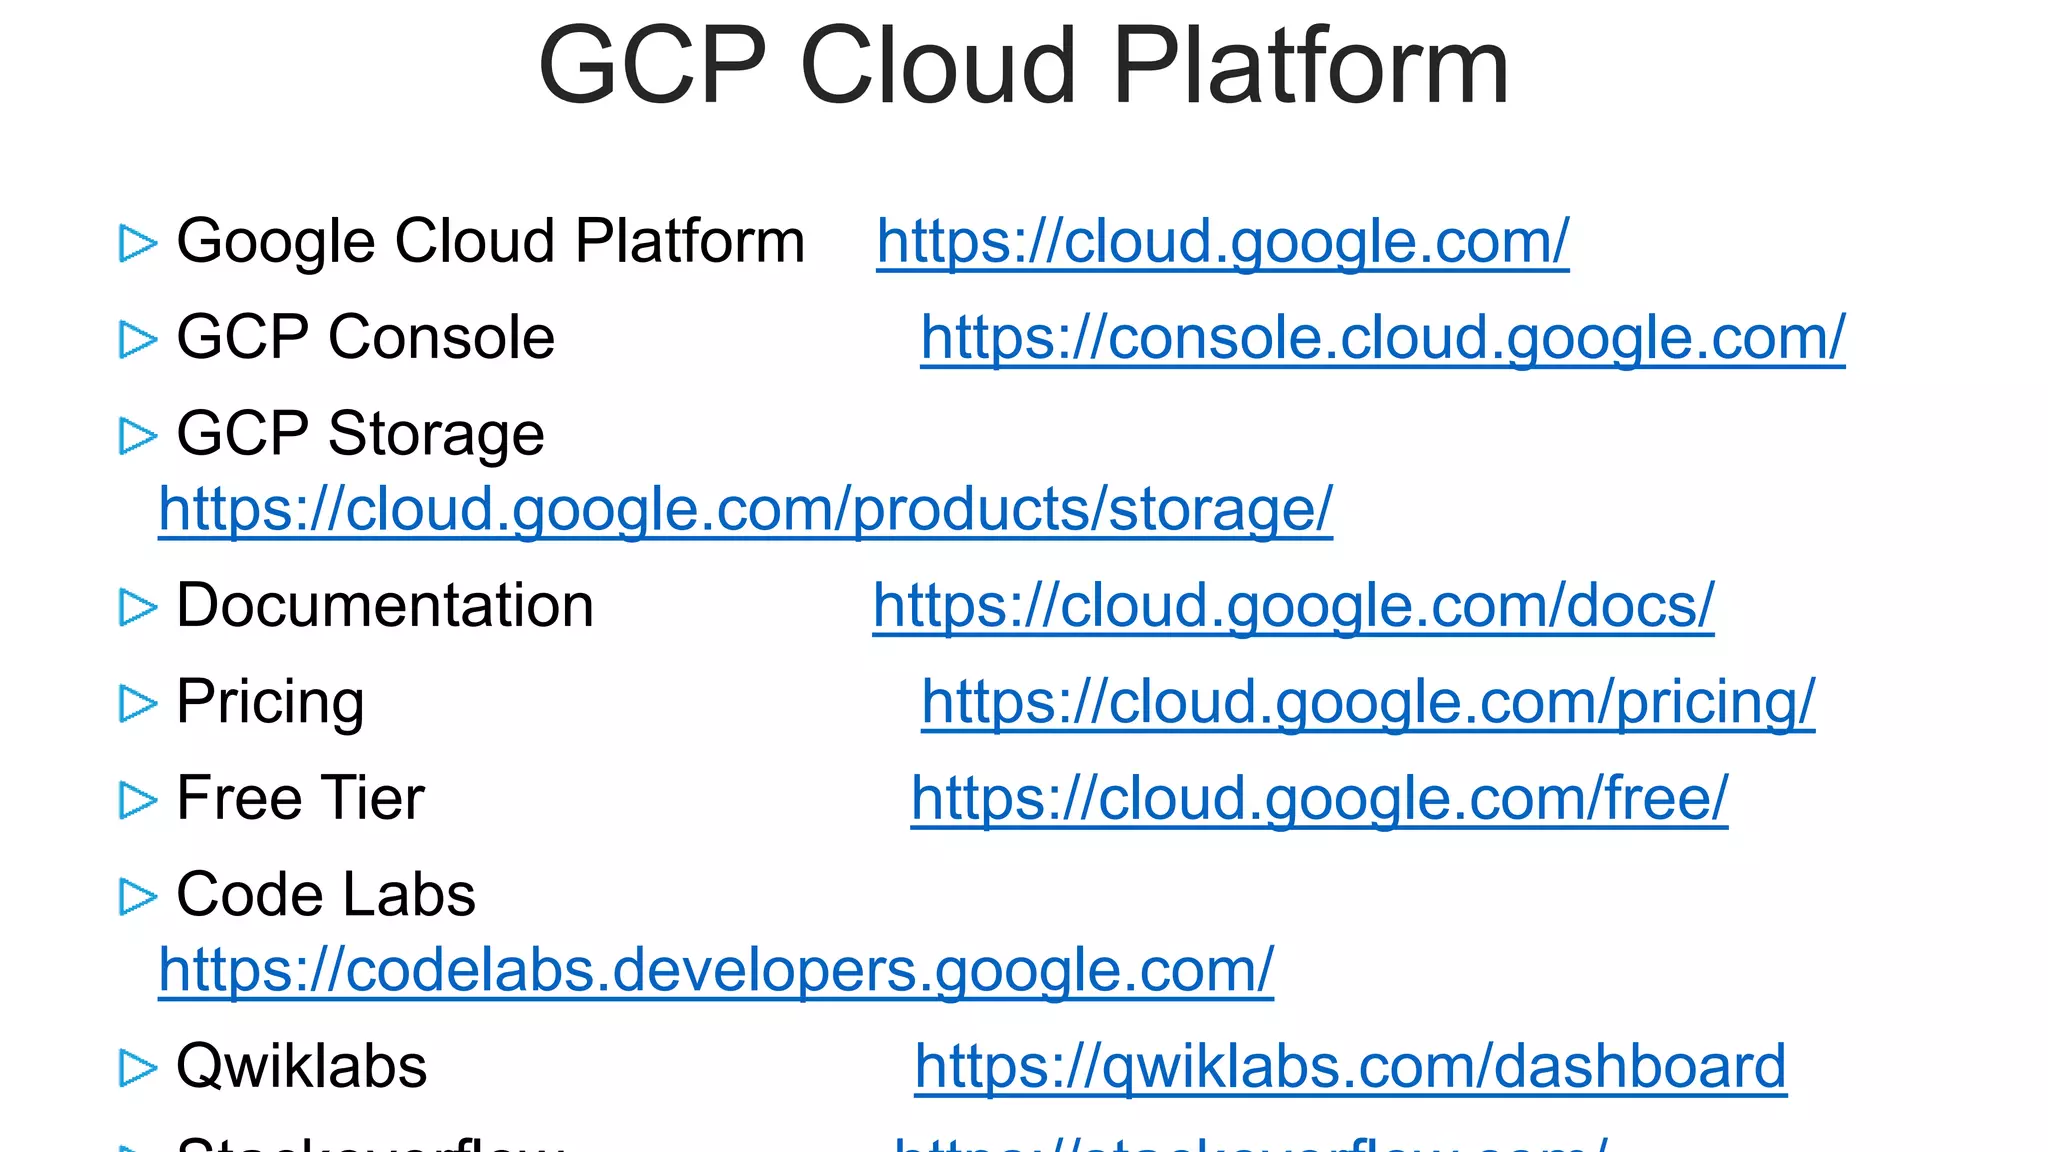The image size is (2048, 1152).
Task: Open the cloud.google.com/free/ link
Action: (1319, 798)
